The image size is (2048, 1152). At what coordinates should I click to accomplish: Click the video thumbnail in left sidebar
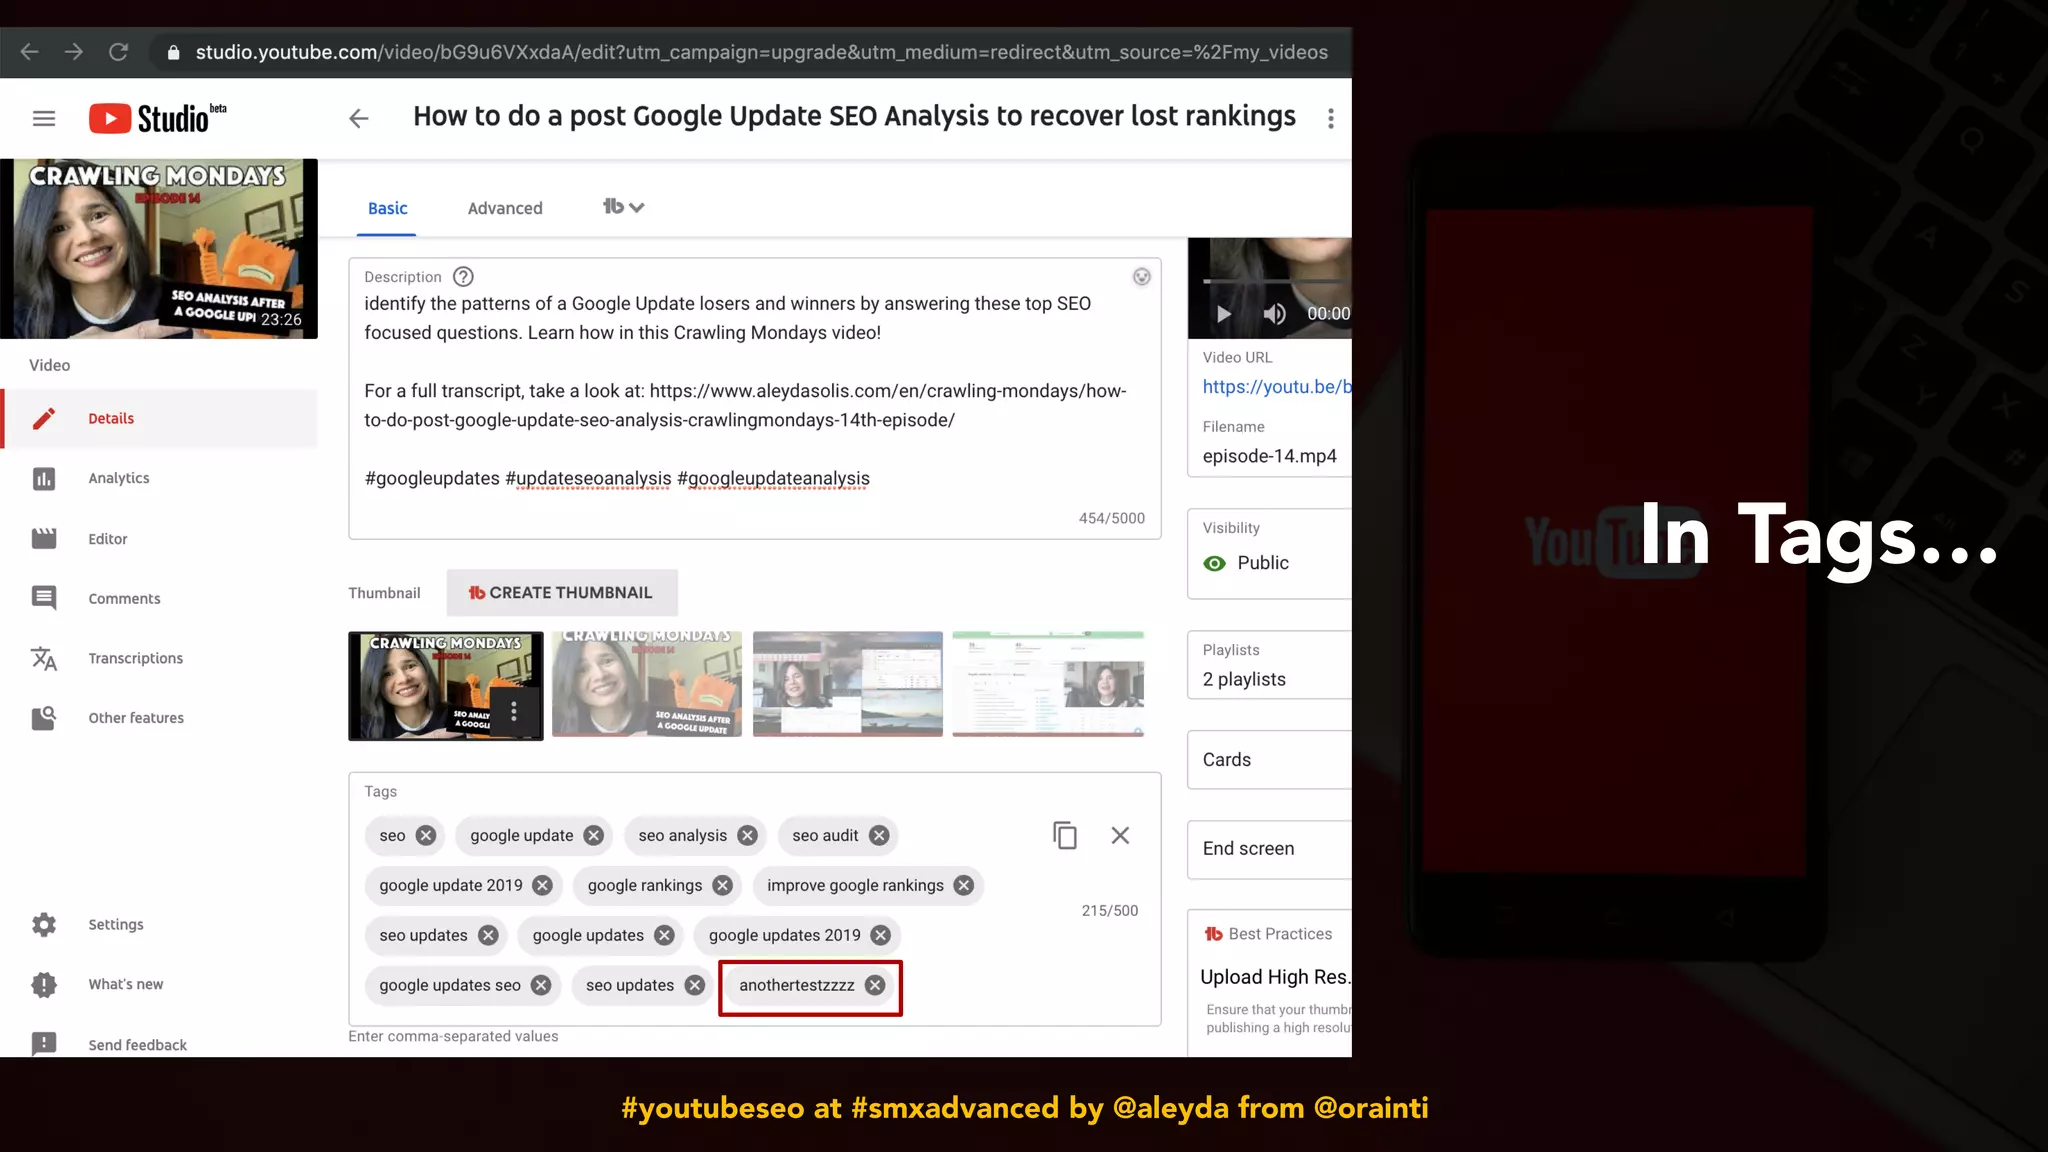159,249
